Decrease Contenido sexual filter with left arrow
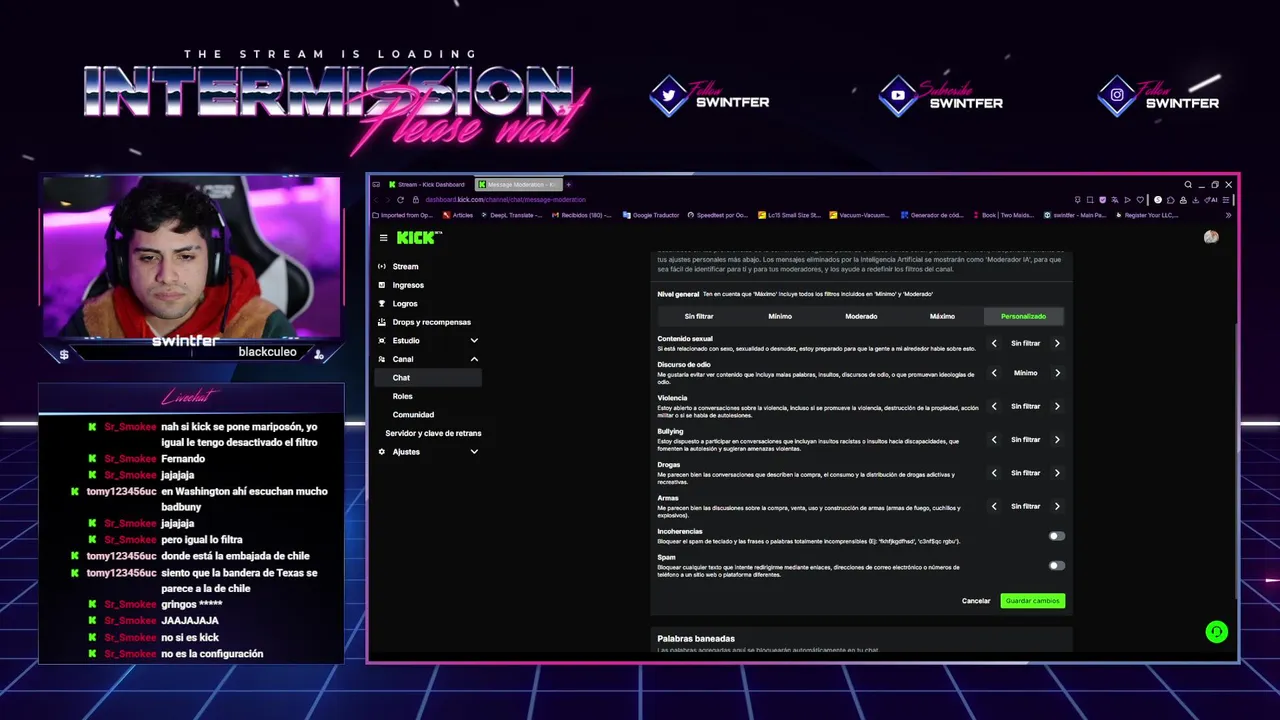The height and width of the screenshot is (720, 1280). point(994,343)
